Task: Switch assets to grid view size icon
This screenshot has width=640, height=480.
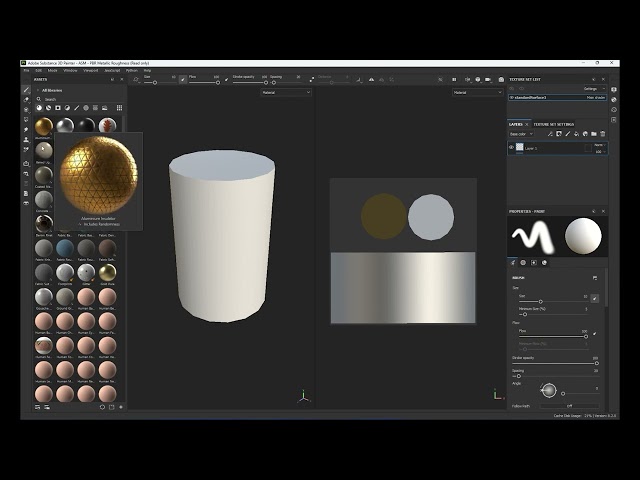Action: pos(120,108)
